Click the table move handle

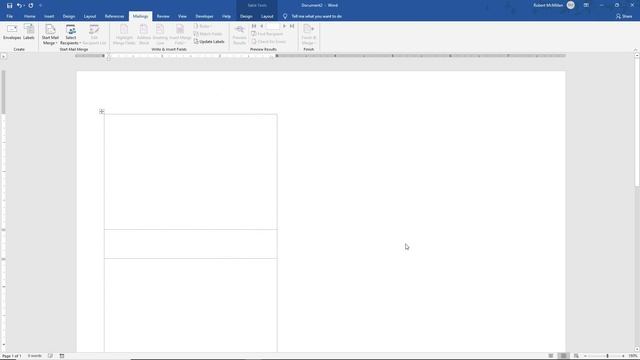pyautogui.click(x=102, y=111)
